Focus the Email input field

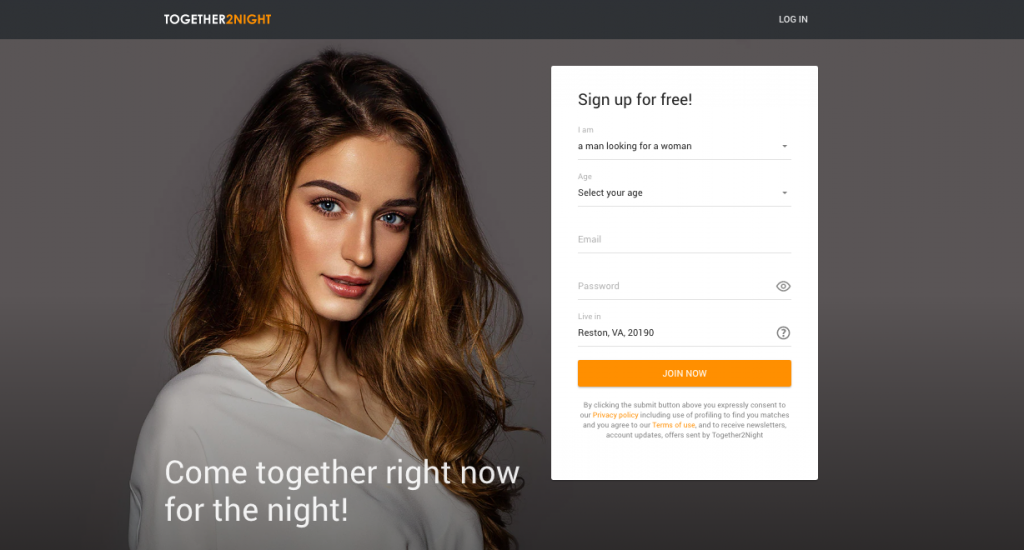[684, 240]
